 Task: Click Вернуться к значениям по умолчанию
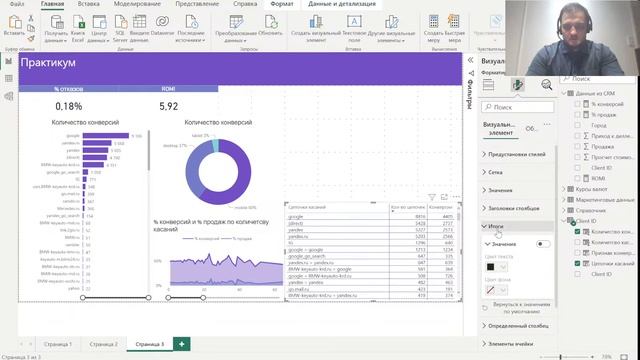[x=517, y=308]
